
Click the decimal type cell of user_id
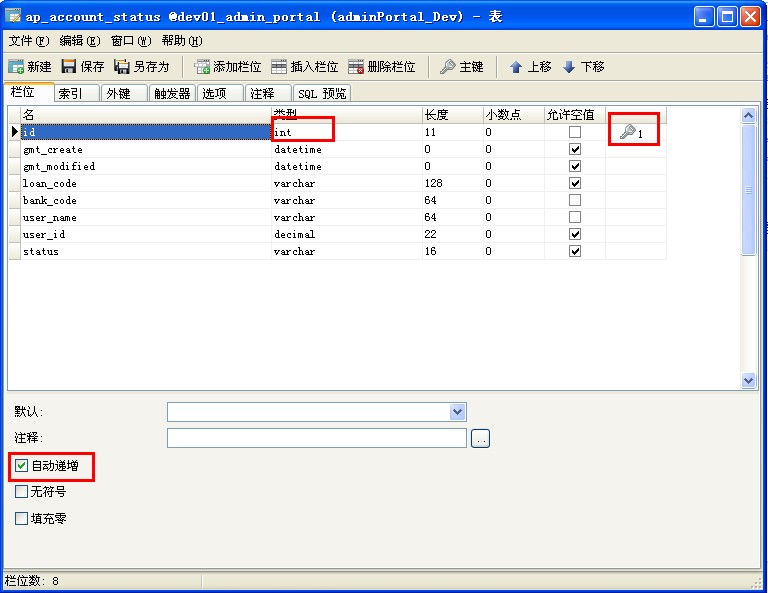(347, 234)
